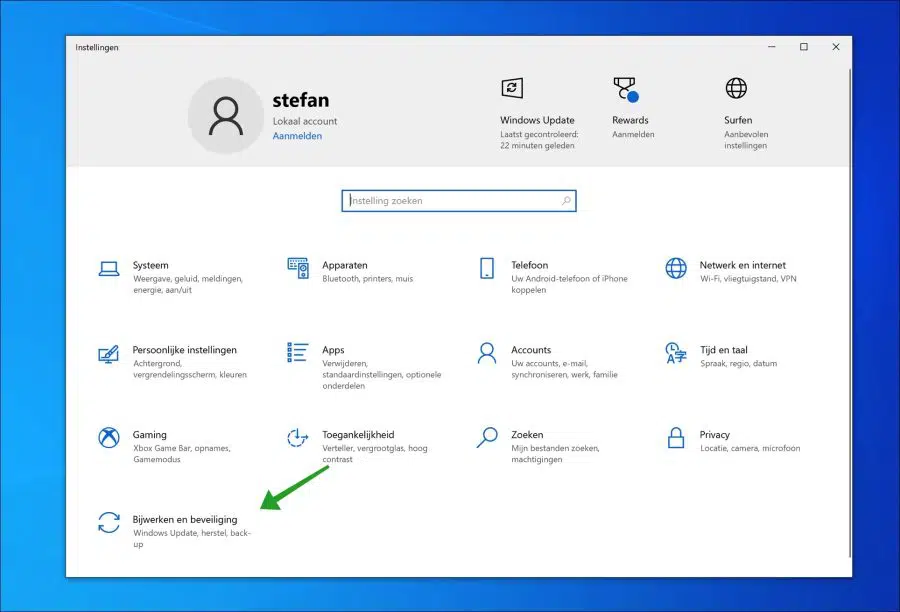The height and width of the screenshot is (612, 900).
Task: Click the Rewards label in header
Action: [x=630, y=120]
